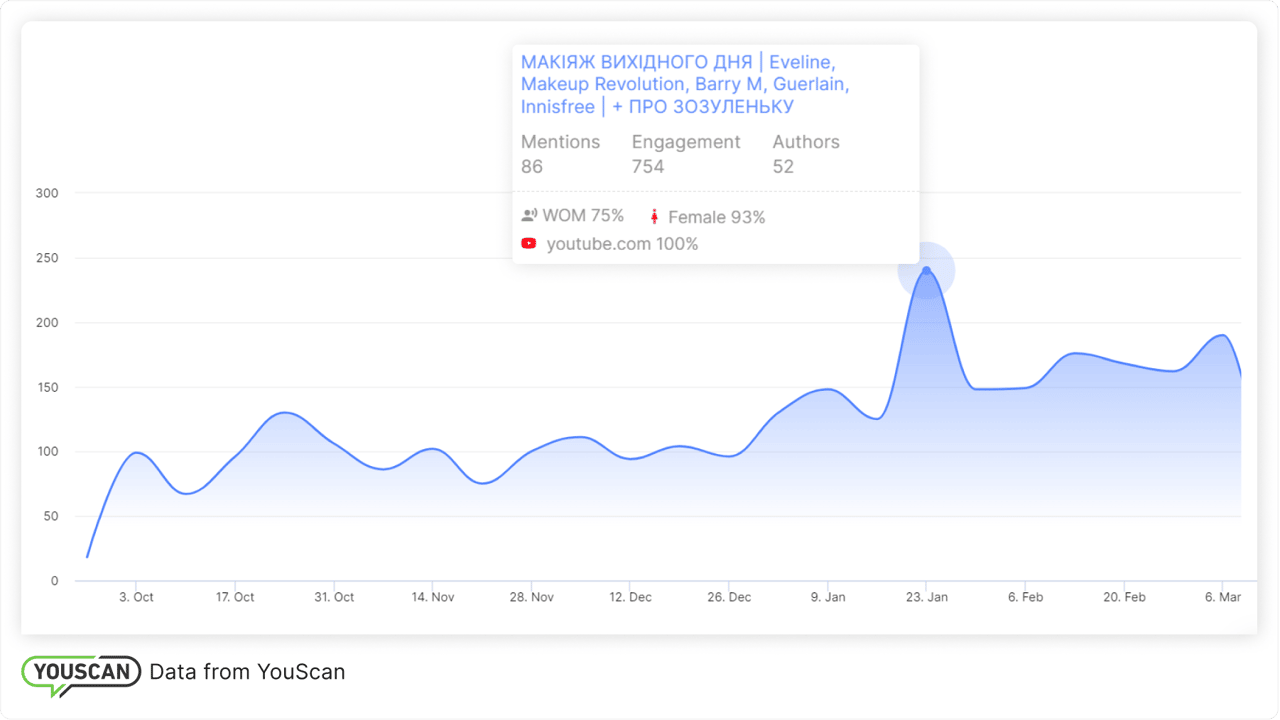Click the 'WOM 75%' text
The image size is (1280, 720).
[583, 216]
